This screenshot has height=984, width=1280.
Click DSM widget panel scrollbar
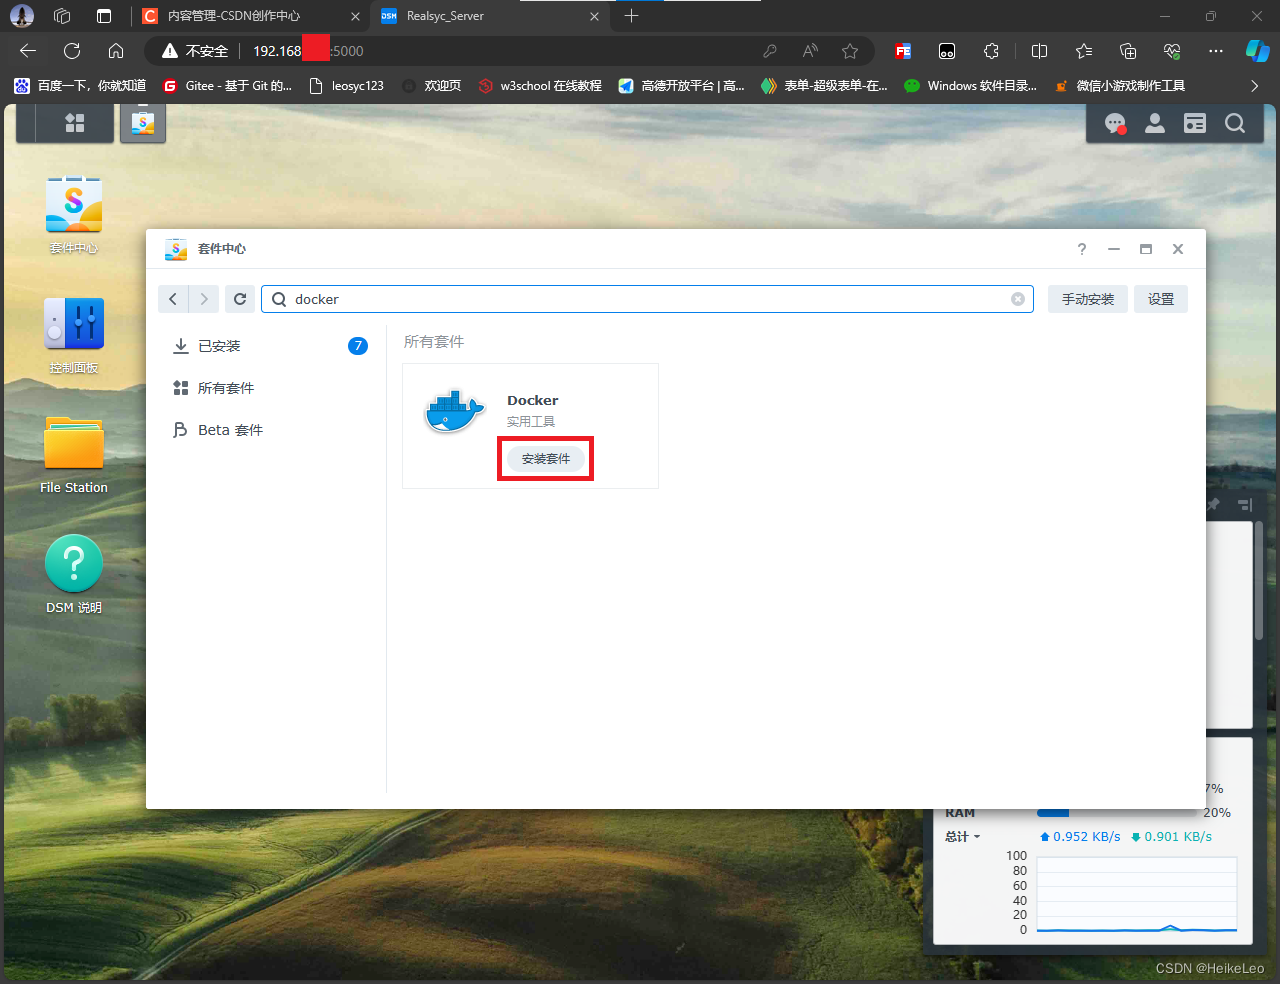(x=1259, y=580)
